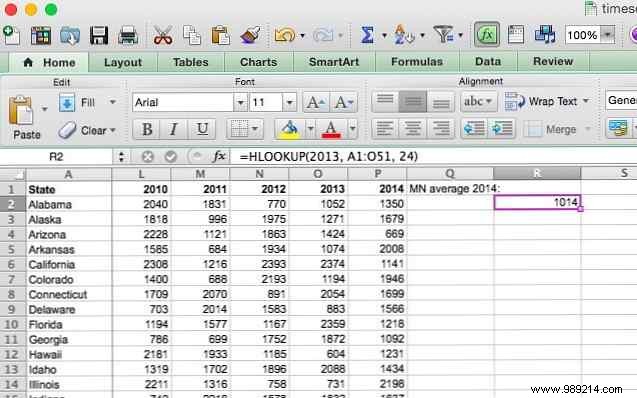This screenshot has height=398, width=637.
Task: Decrease font size with small A icon
Action: 344,102
